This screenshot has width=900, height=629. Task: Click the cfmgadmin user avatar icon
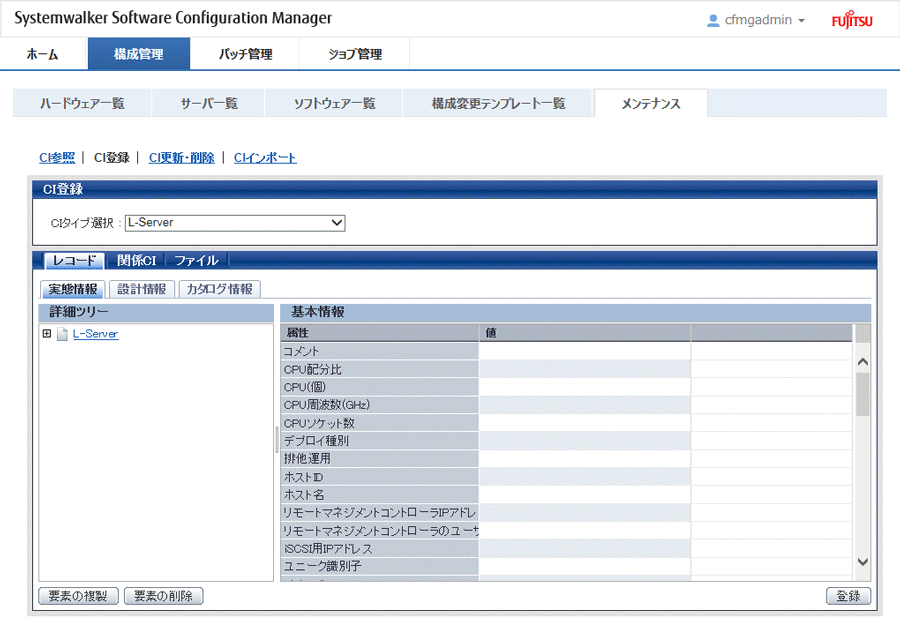point(713,21)
